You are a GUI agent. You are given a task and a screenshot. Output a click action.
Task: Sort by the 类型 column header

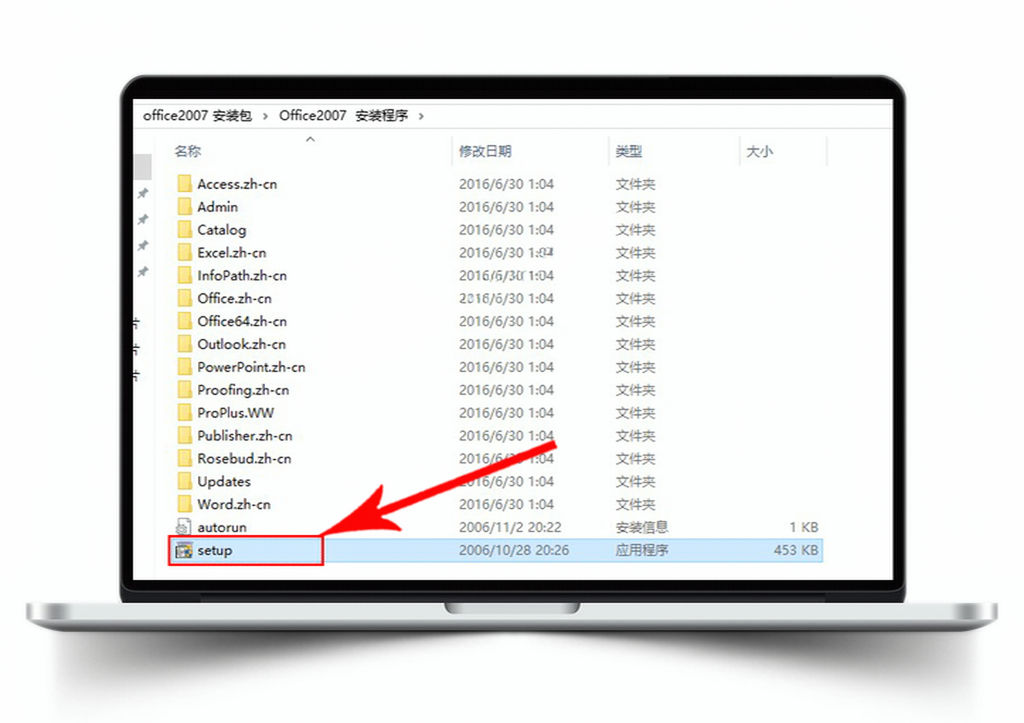[628, 152]
